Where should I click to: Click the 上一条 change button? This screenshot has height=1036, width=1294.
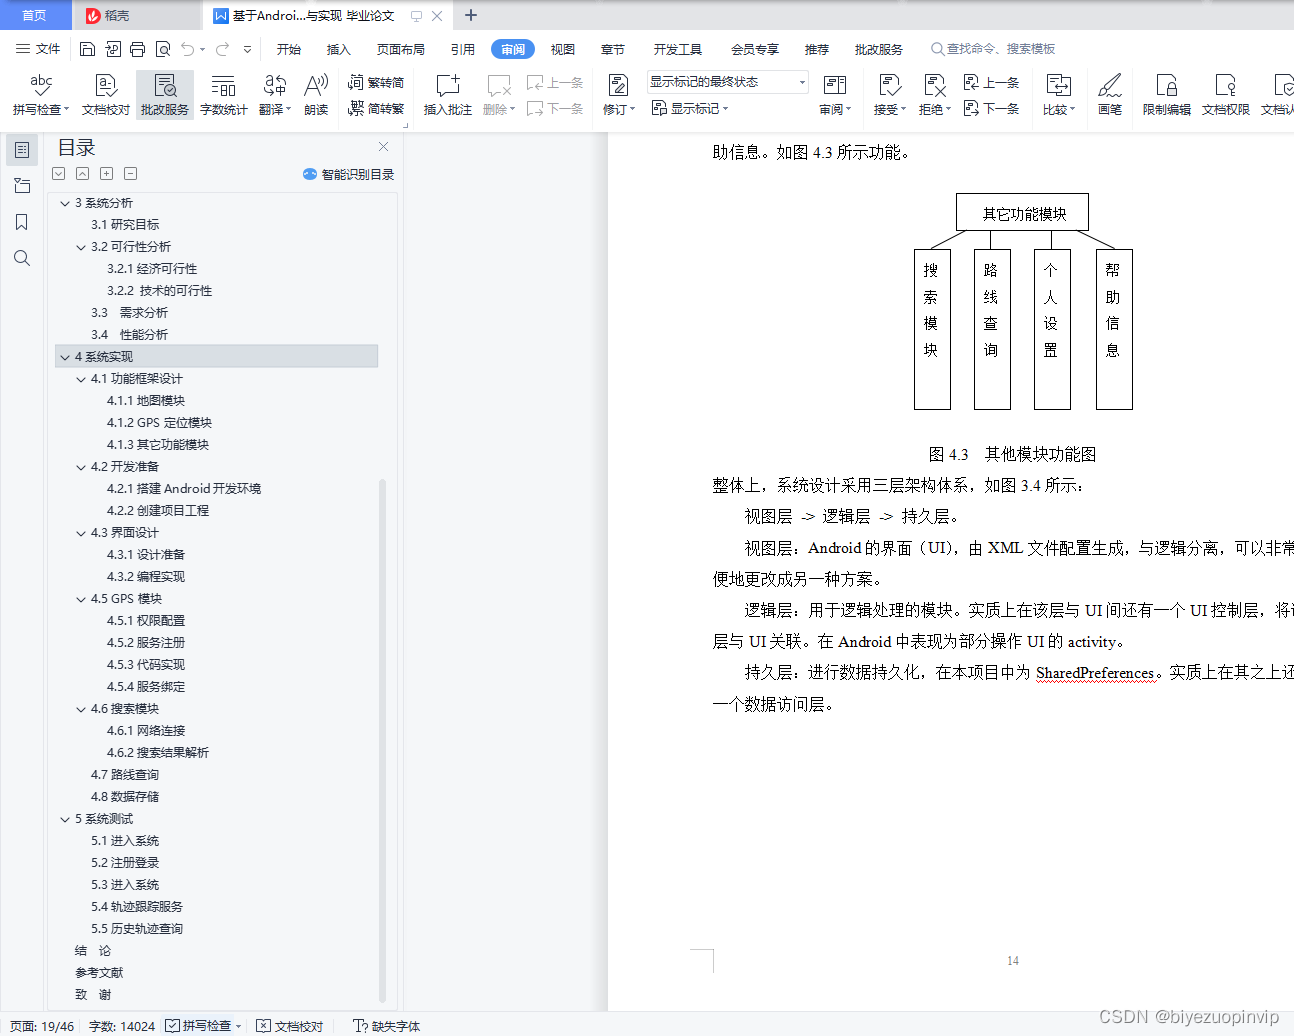point(991,83)
